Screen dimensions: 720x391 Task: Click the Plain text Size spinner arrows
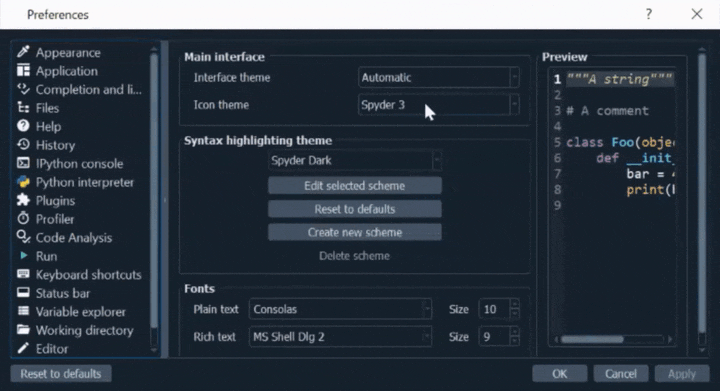pyautogui.click(x=515, y=309)
